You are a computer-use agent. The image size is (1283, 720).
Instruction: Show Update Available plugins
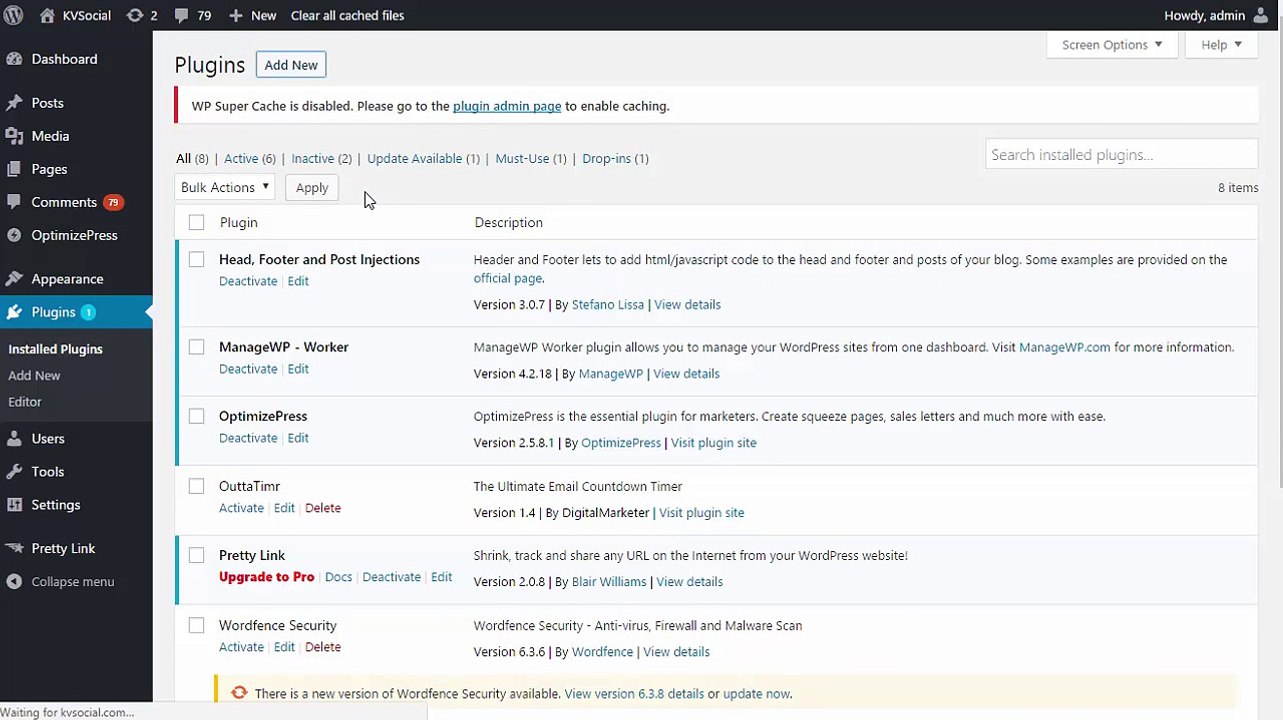pyautogui.click(x=423, y=158)
